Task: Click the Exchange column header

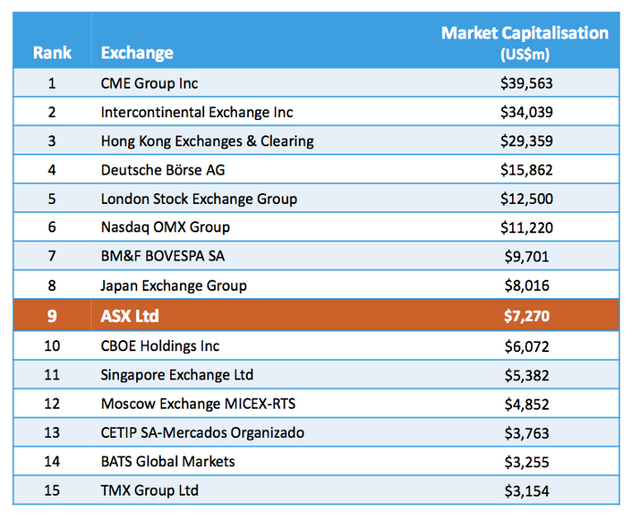Action: click(137, 52)
